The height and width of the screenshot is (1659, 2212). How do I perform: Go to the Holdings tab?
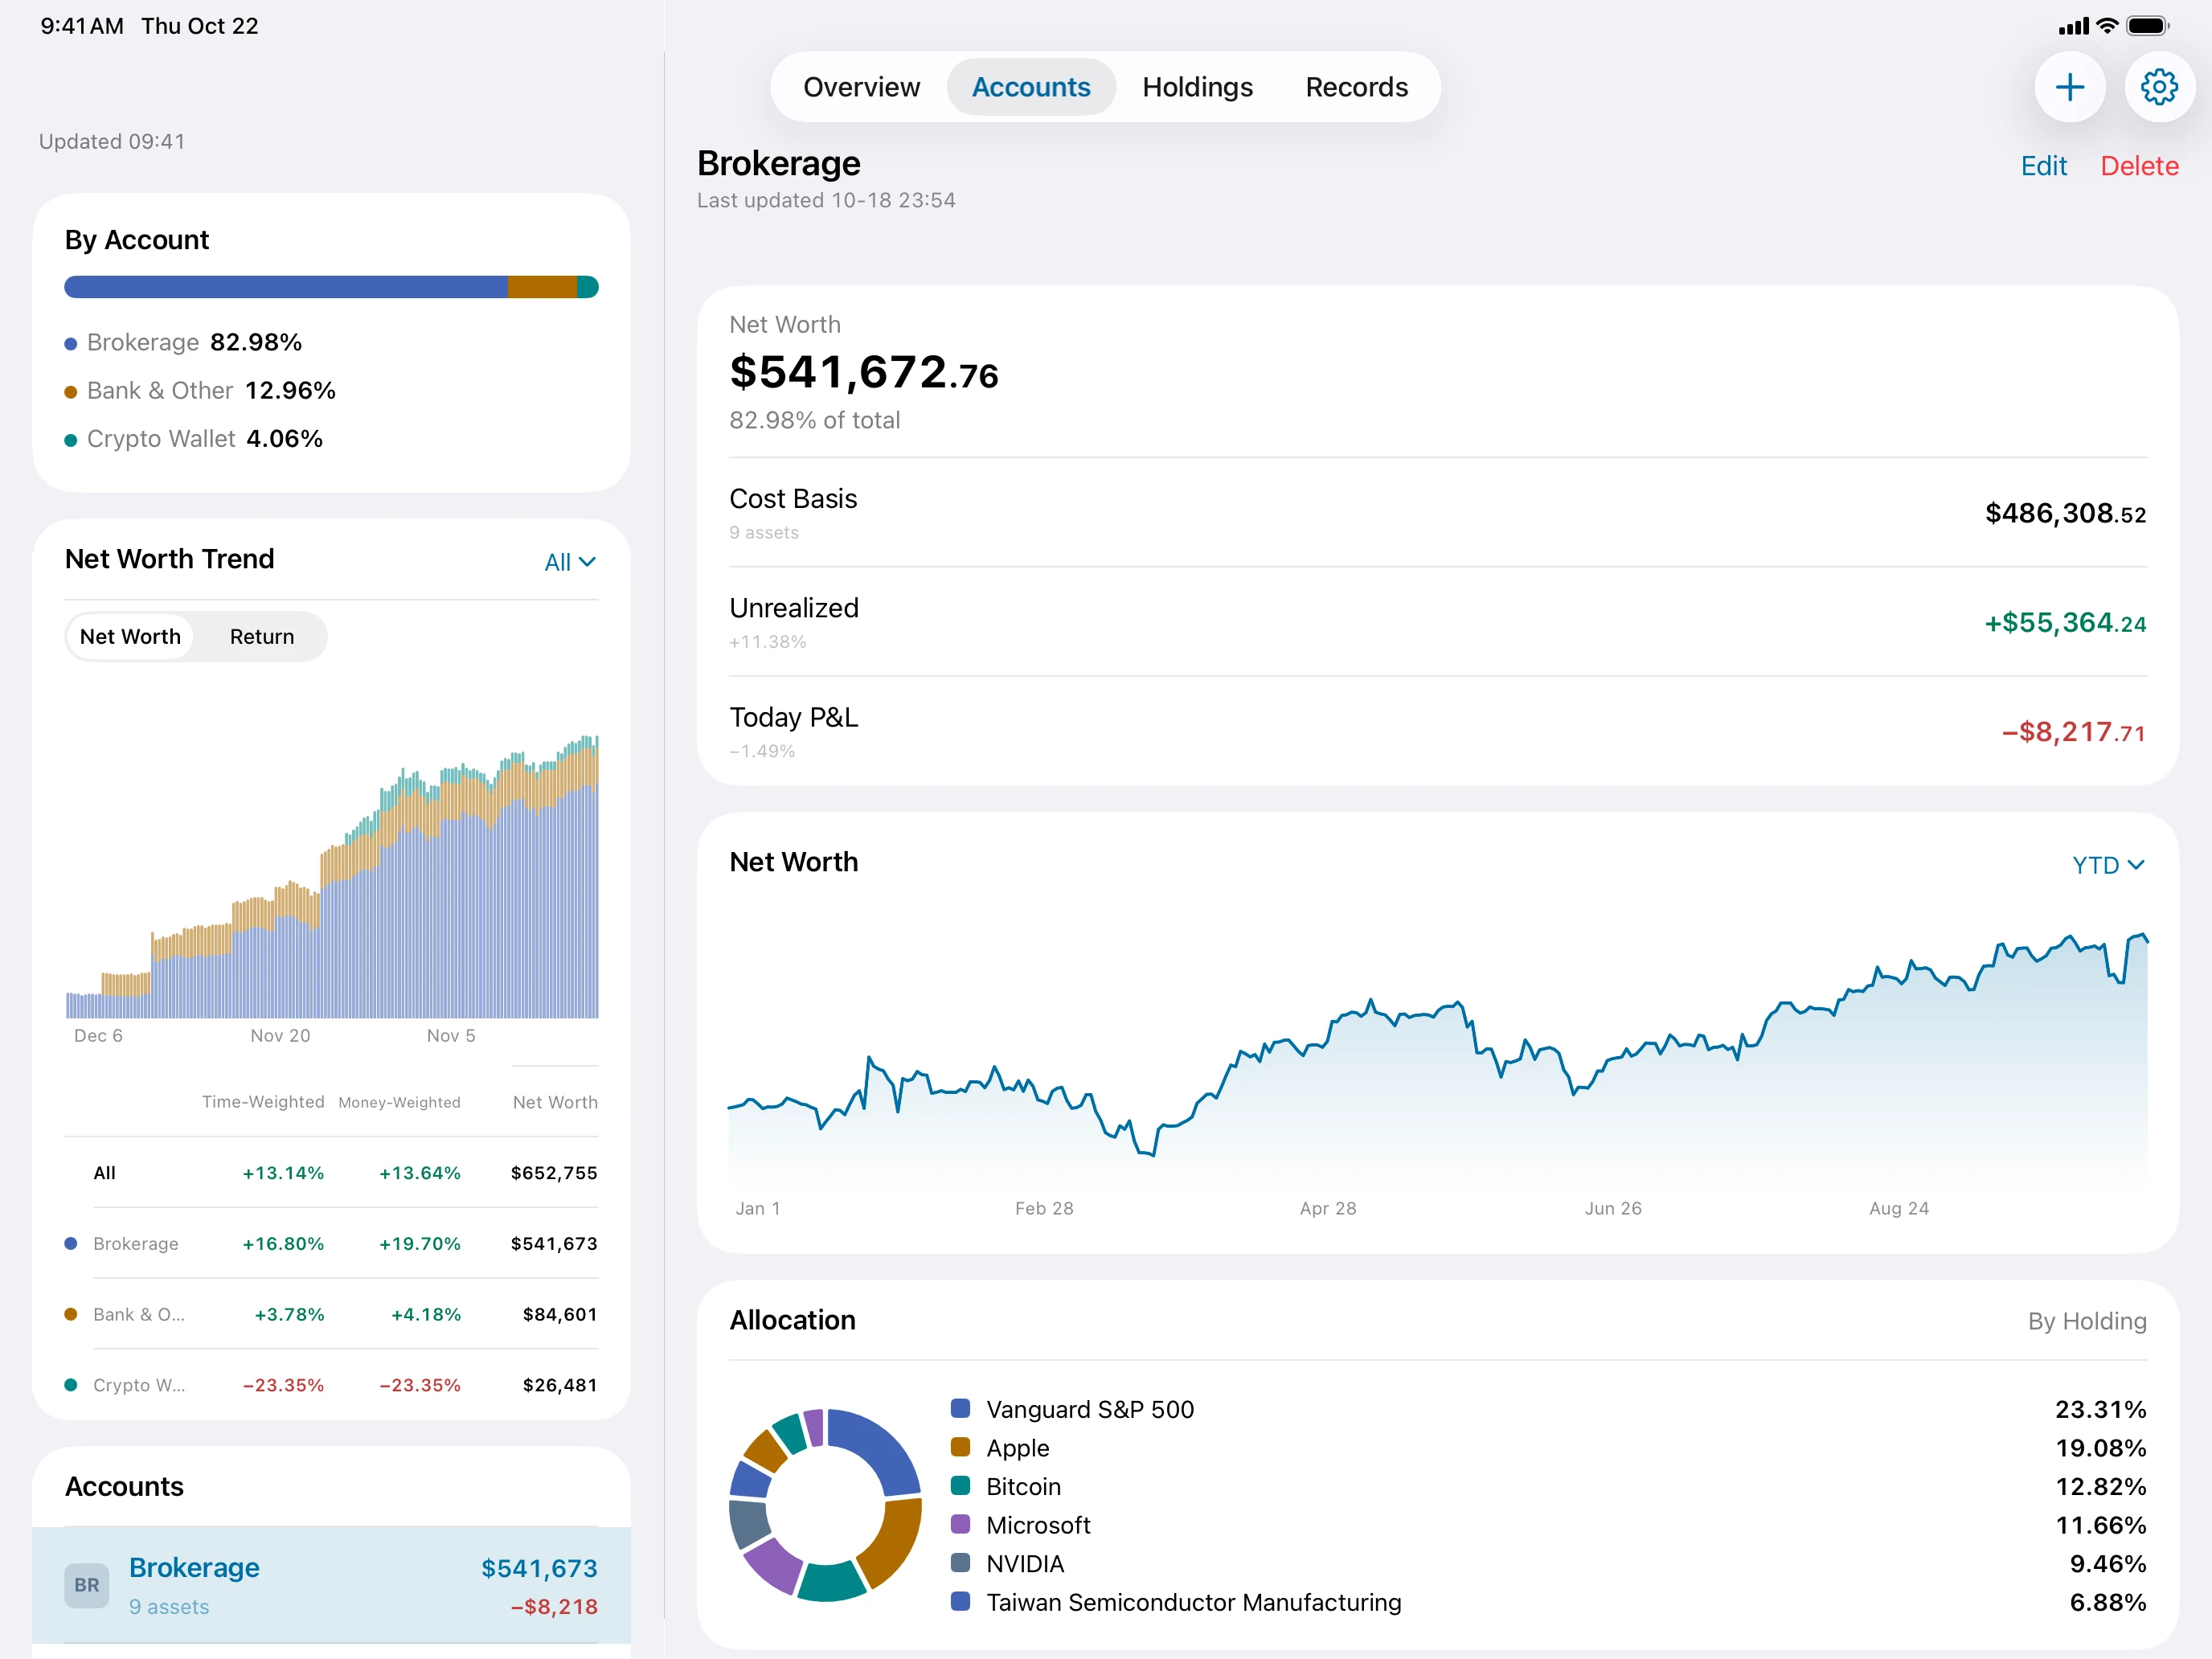click(1197, 87)
